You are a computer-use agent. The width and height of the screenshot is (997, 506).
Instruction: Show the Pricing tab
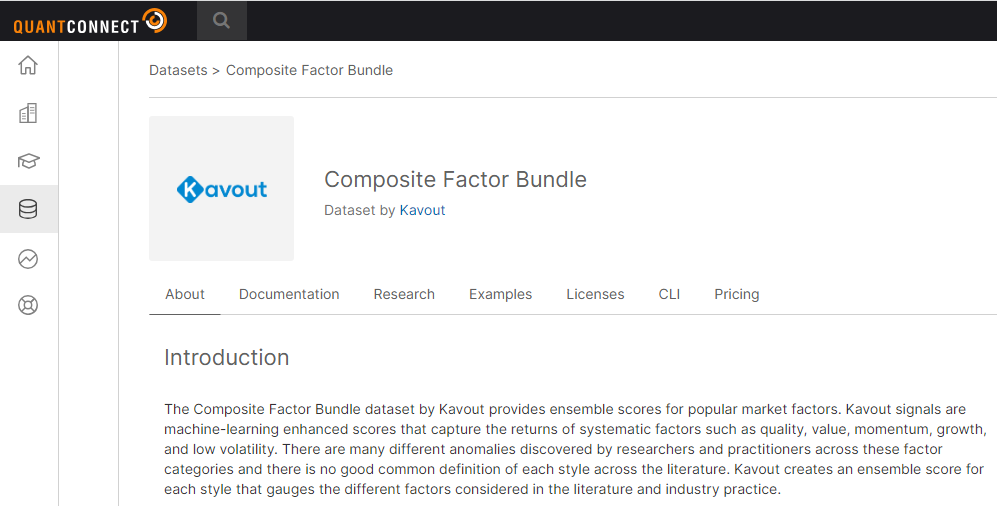(736, 295)
